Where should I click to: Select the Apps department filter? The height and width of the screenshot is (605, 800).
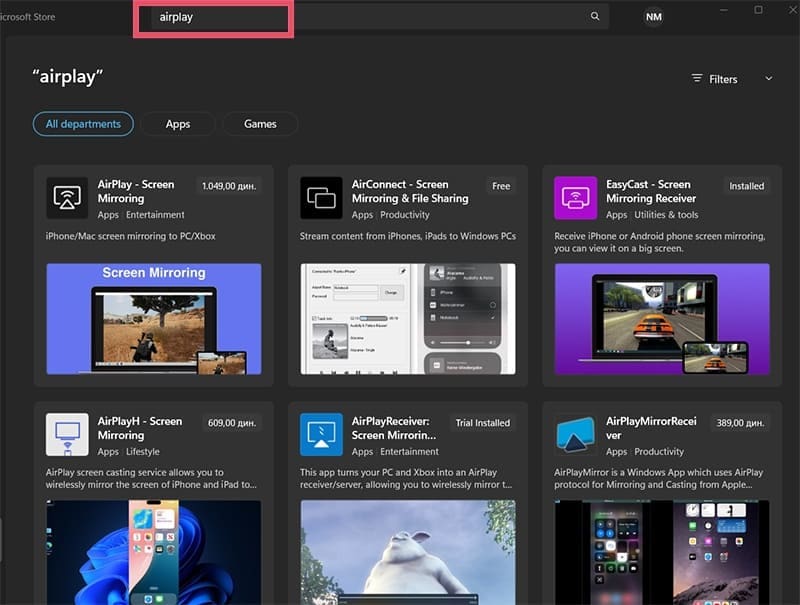(178, 123)
